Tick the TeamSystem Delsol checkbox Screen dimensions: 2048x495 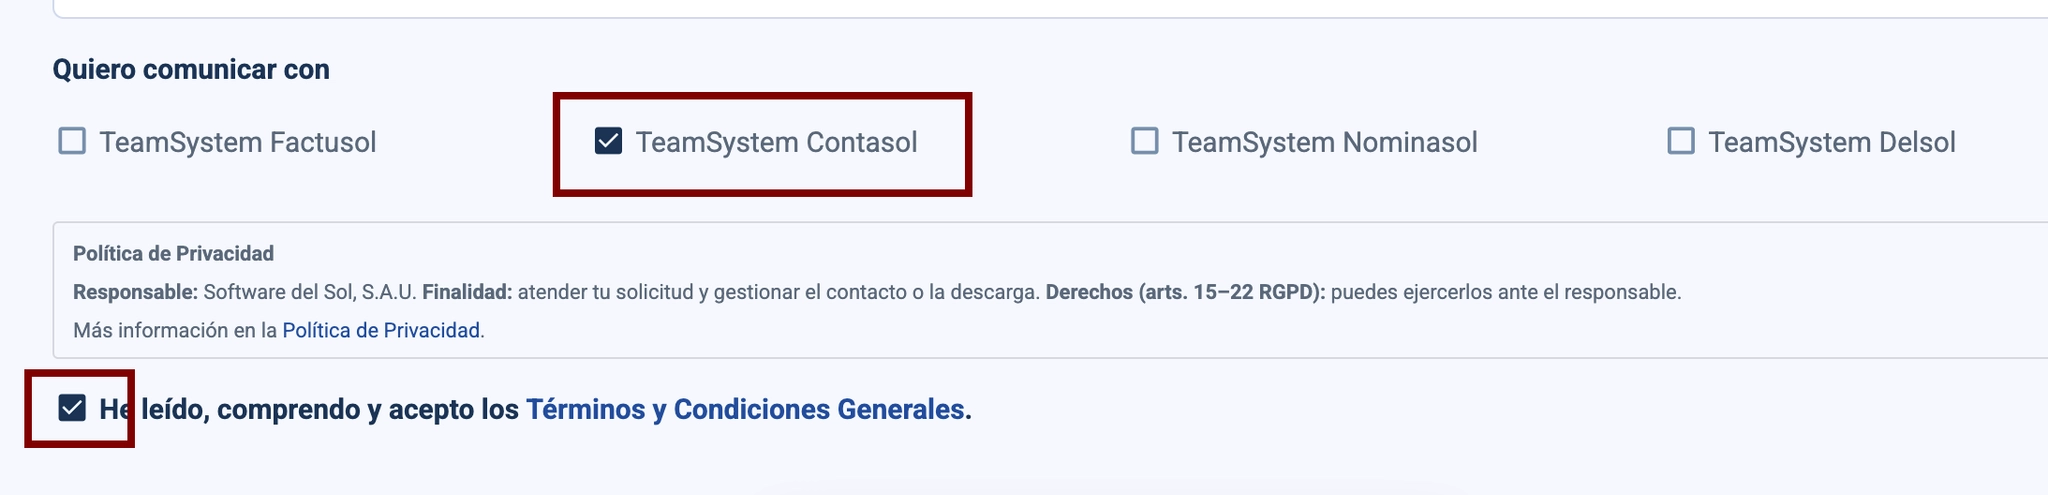coord(1681,141)
